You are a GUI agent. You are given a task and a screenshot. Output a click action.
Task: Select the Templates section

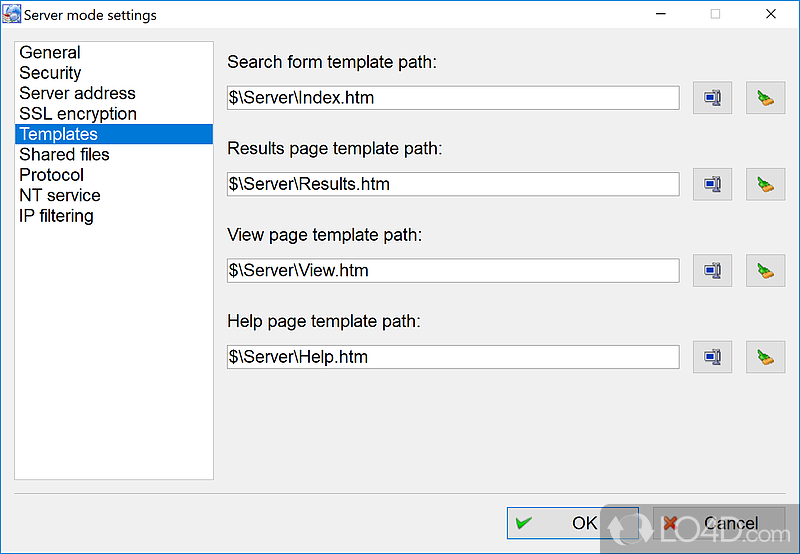114,134
